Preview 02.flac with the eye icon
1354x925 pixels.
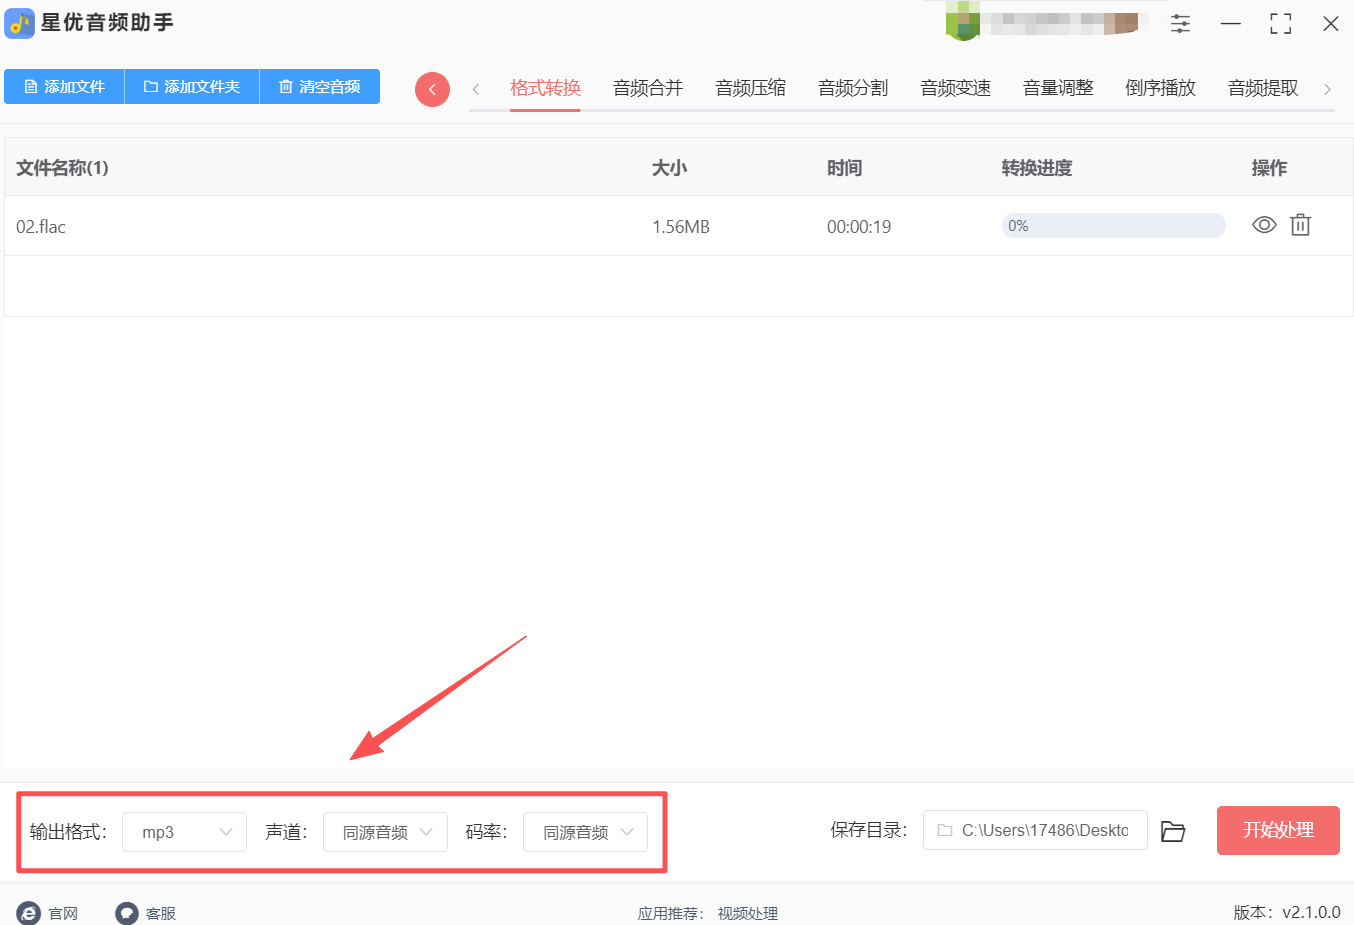[1264, 225]
